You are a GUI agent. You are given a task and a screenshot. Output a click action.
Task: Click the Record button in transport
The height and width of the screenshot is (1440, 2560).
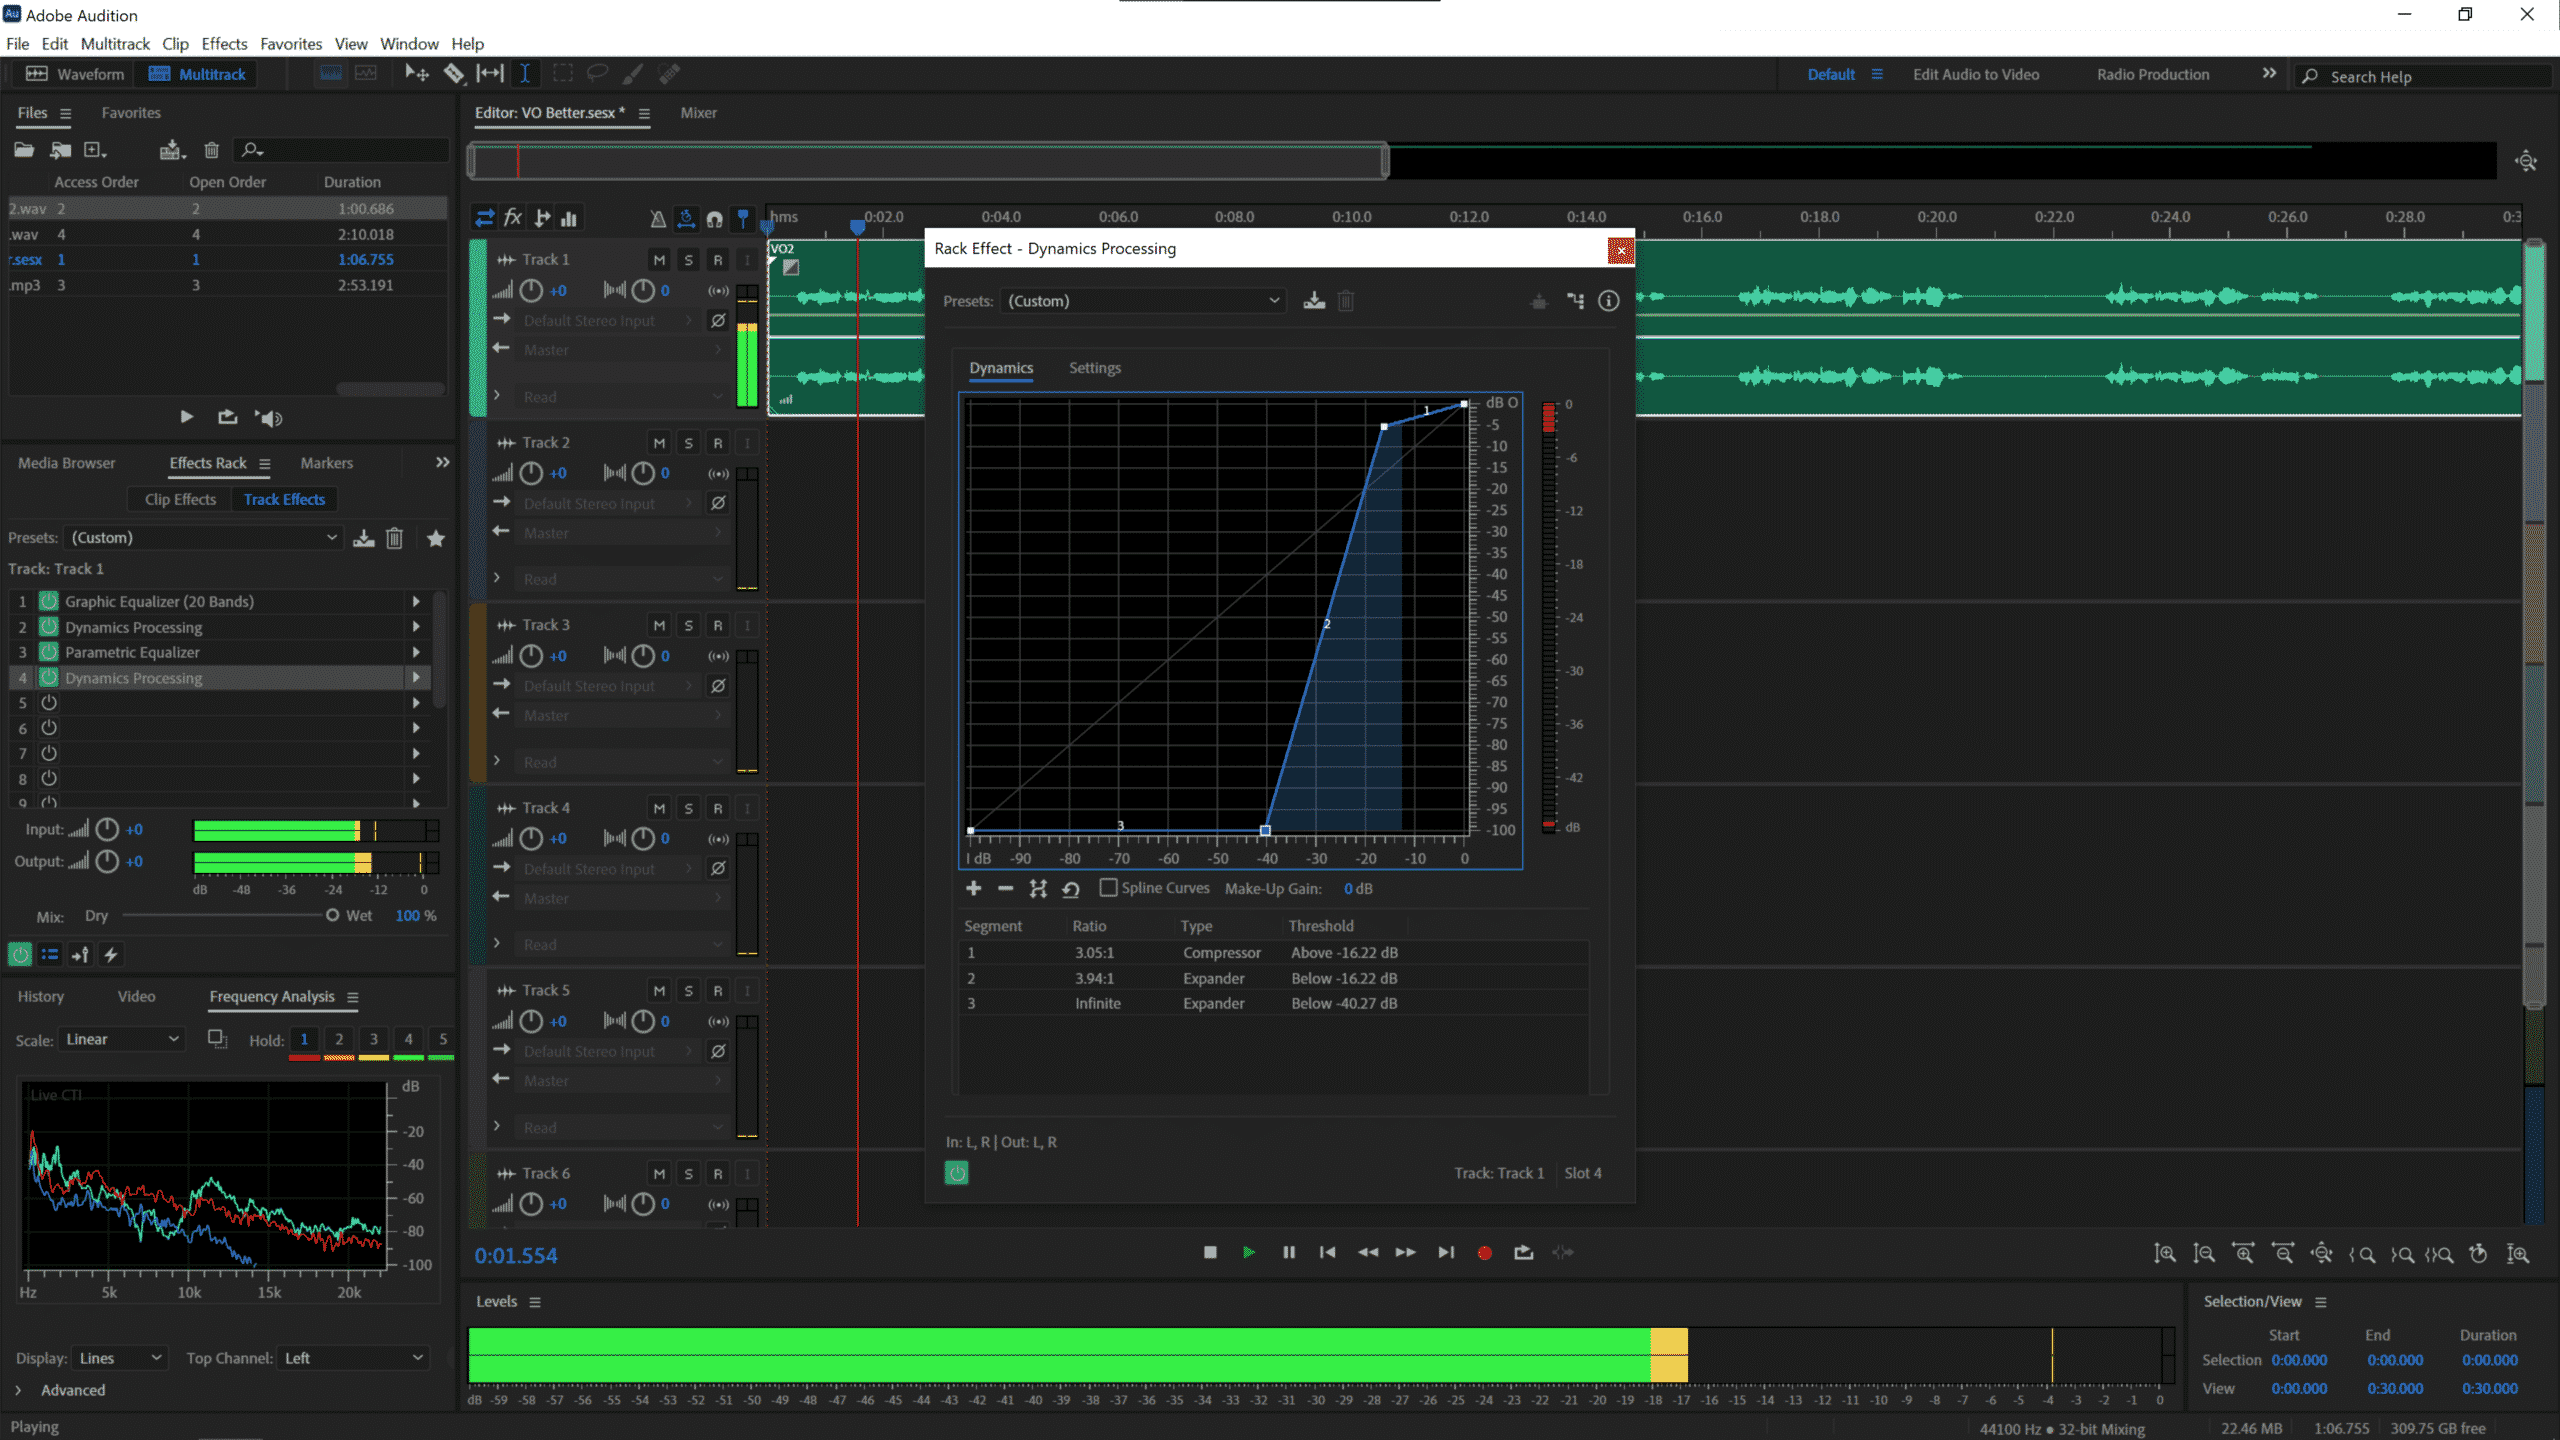(x=1484, y=1253)
